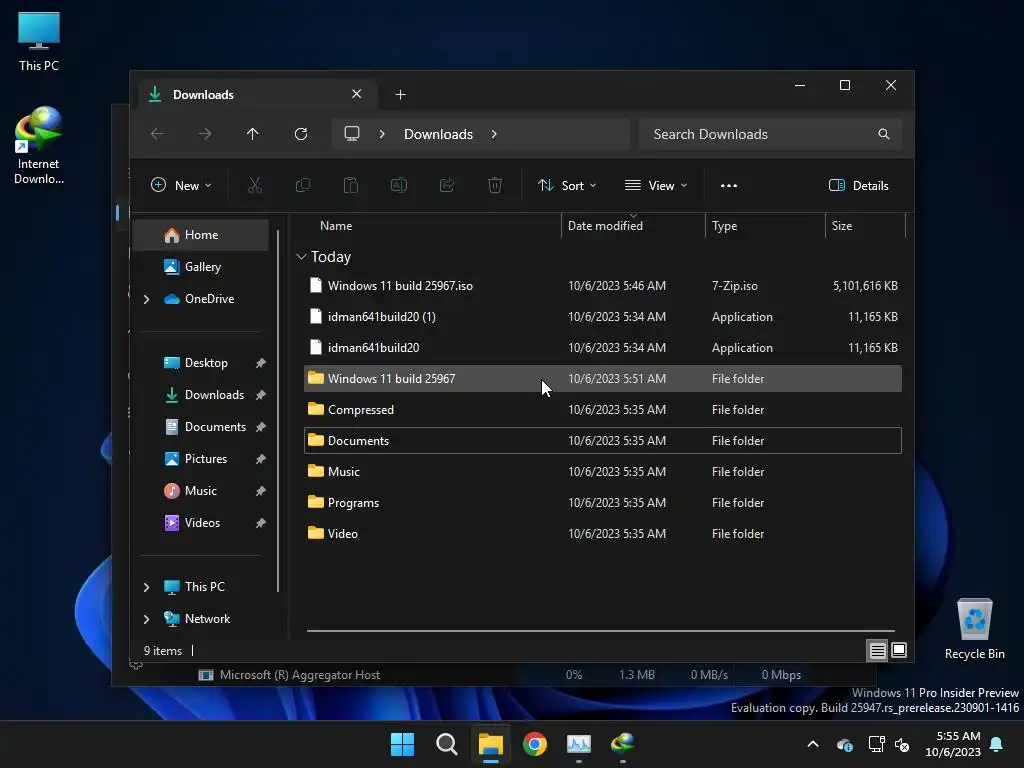Click the Share icon in toolbar
Viewport: 1024px width, 768px height.
[447, 185]
